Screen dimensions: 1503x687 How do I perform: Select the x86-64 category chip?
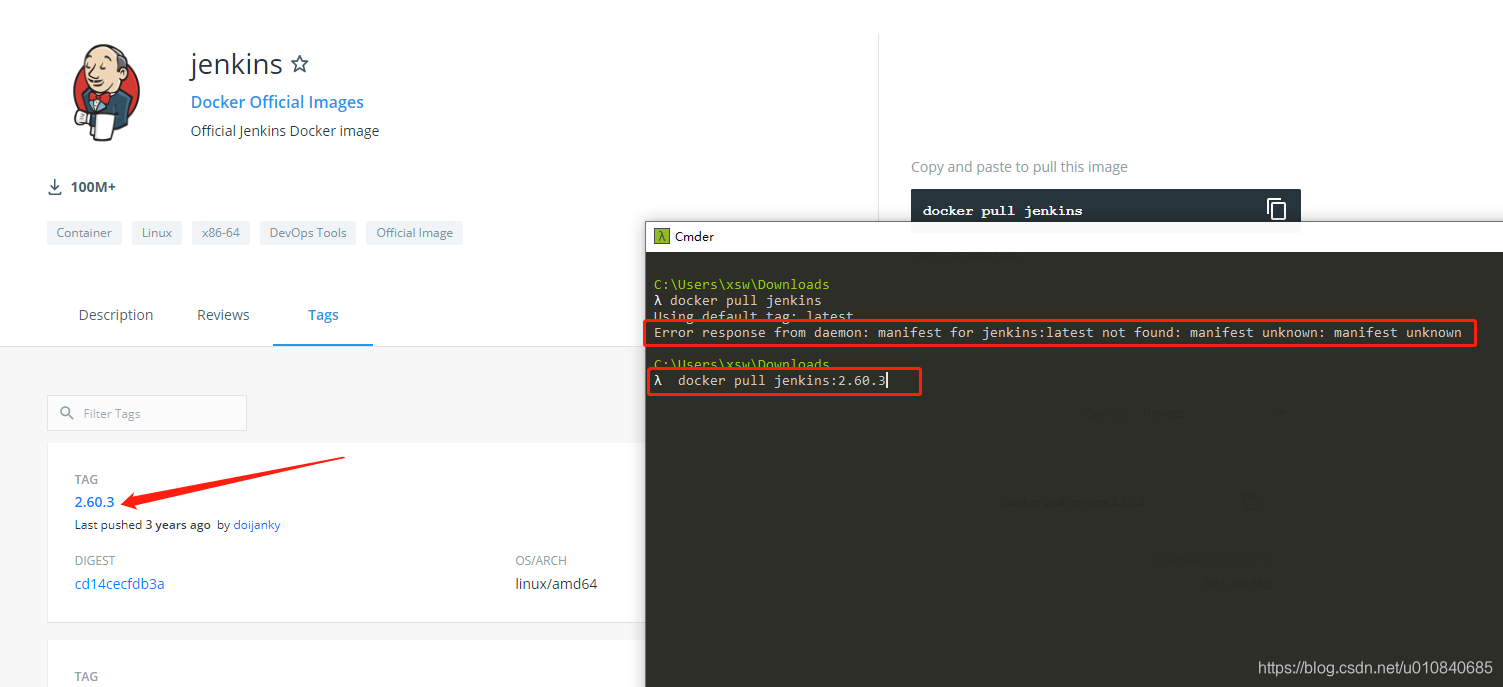coord(220,233)
